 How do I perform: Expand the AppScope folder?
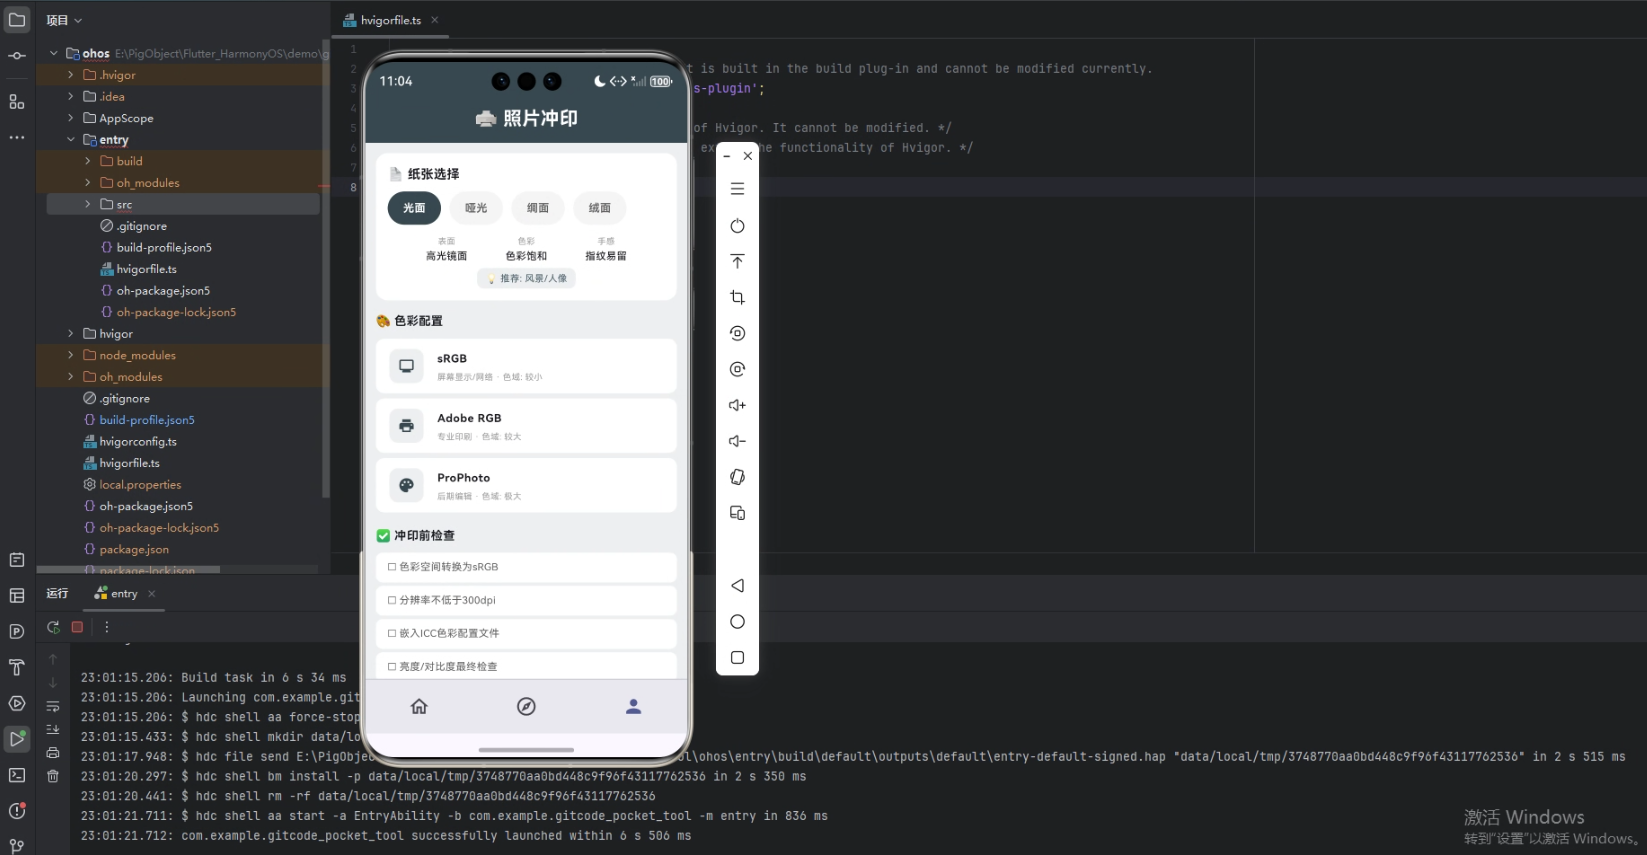[x=71, y=118]
